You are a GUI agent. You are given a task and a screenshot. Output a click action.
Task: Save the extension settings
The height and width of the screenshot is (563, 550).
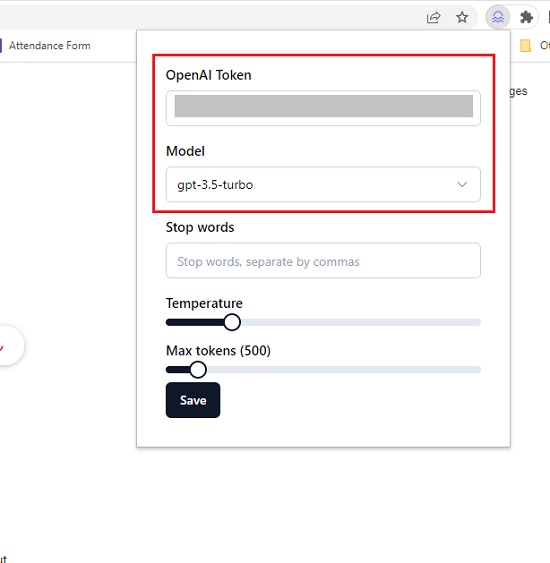click(193, 400)
